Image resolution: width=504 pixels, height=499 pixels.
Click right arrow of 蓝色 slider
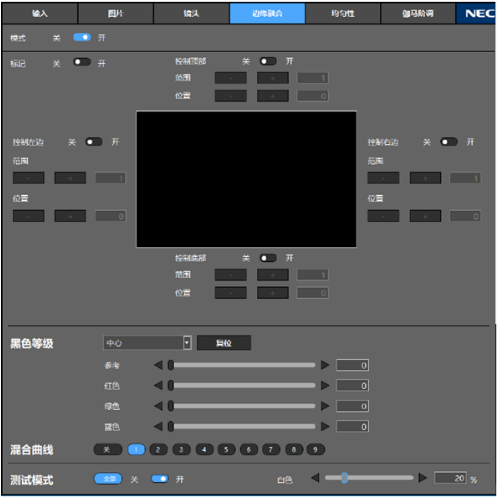click(325, 427)
